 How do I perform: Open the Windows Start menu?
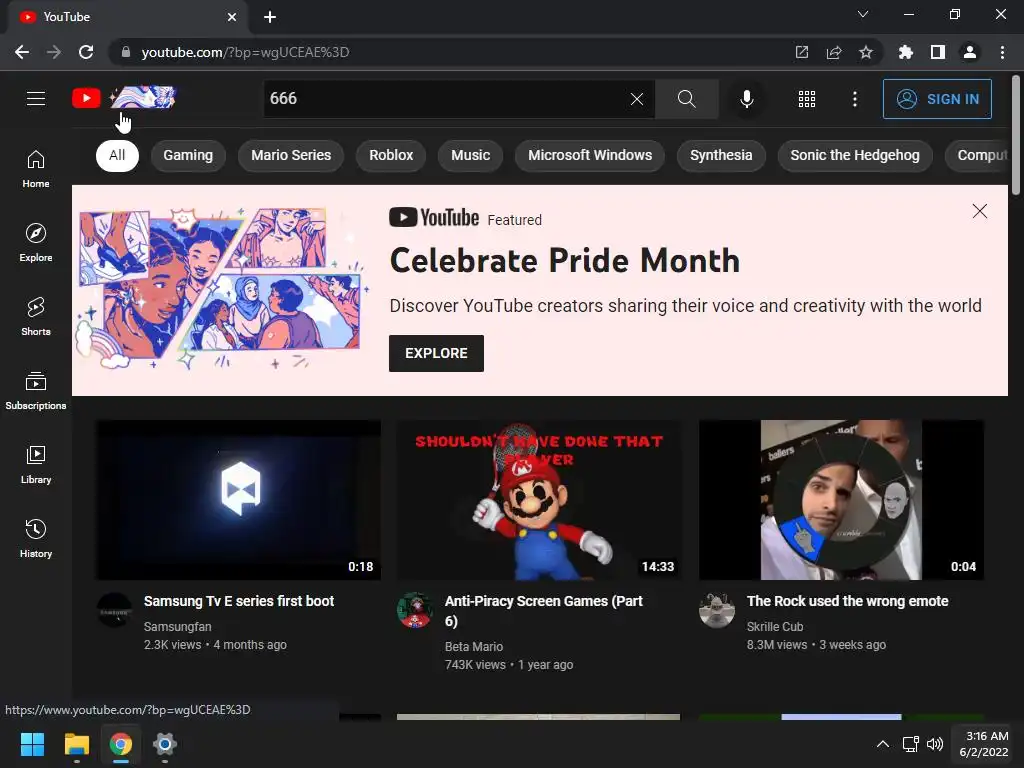[x=32, y=744]
